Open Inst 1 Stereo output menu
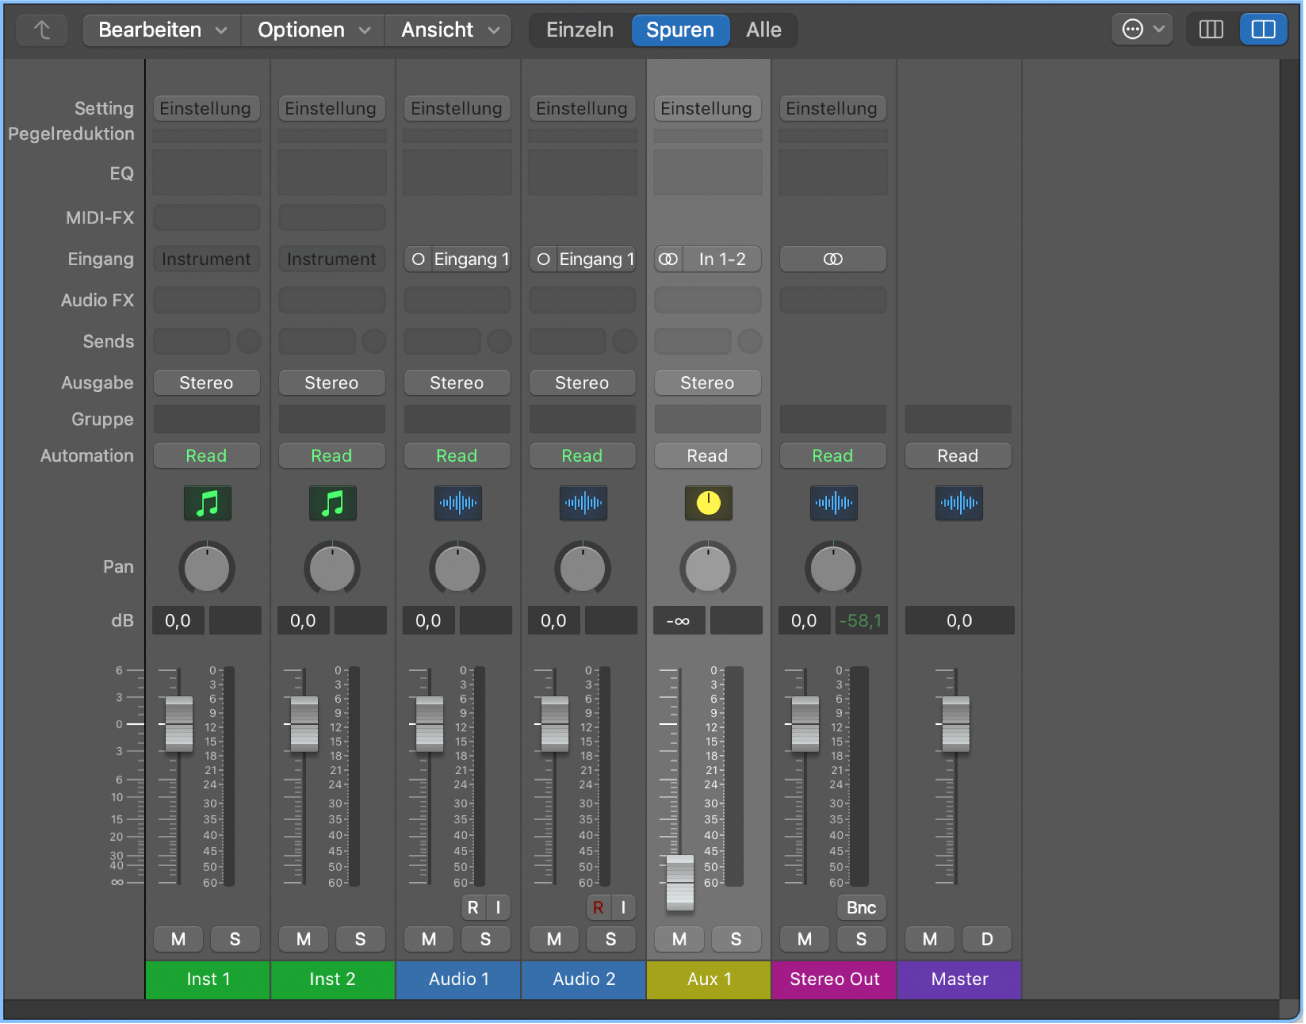1306x1024 pixels. [x=206, y=383]
